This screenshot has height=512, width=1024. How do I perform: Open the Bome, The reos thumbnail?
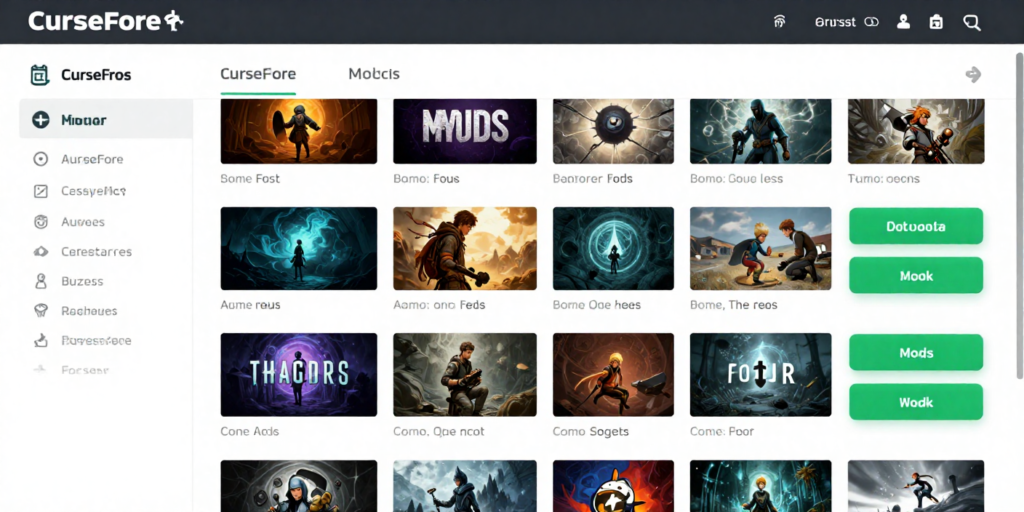pos(760,248)
